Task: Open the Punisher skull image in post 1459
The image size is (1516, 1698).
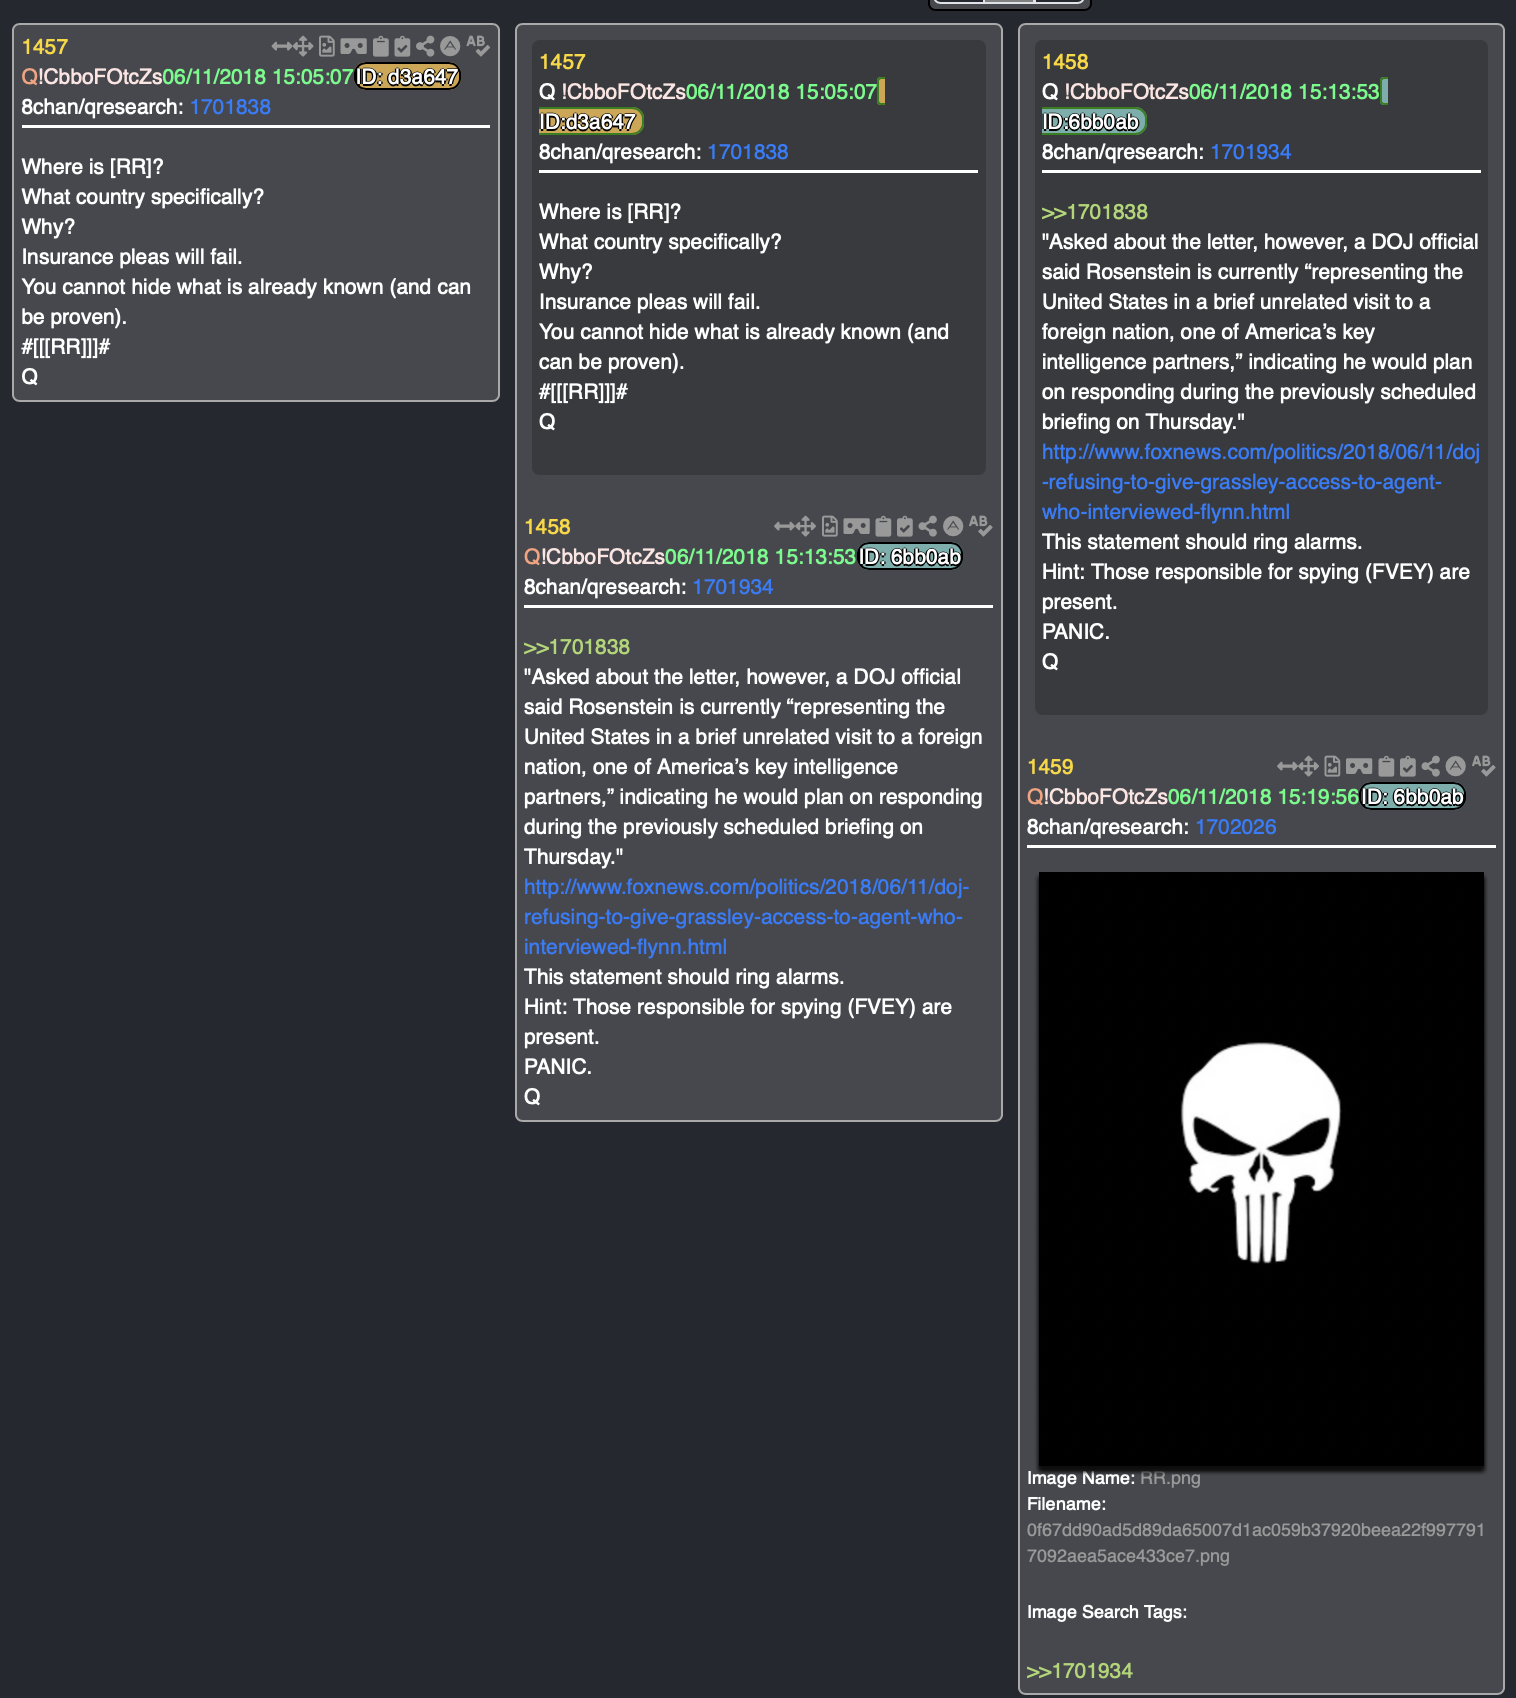Action: (x=1261, y=1169)
